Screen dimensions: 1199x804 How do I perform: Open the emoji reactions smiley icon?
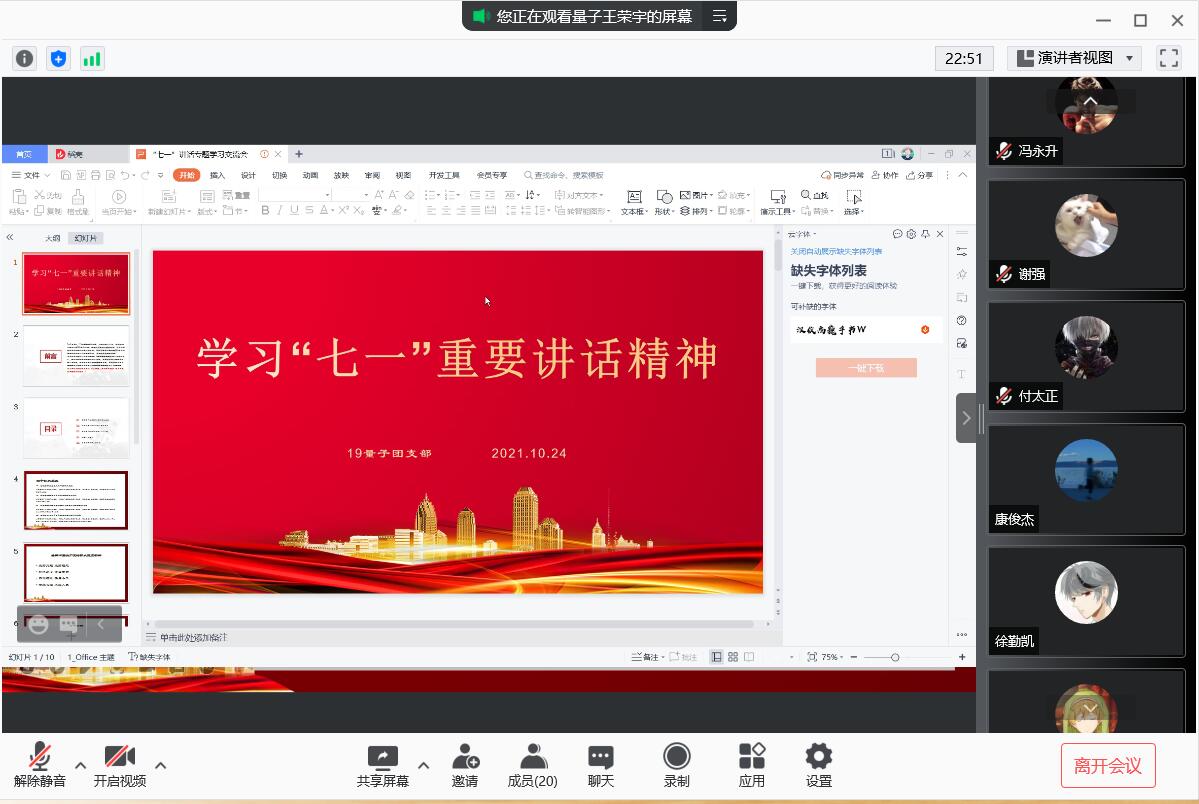coord(39,624)
